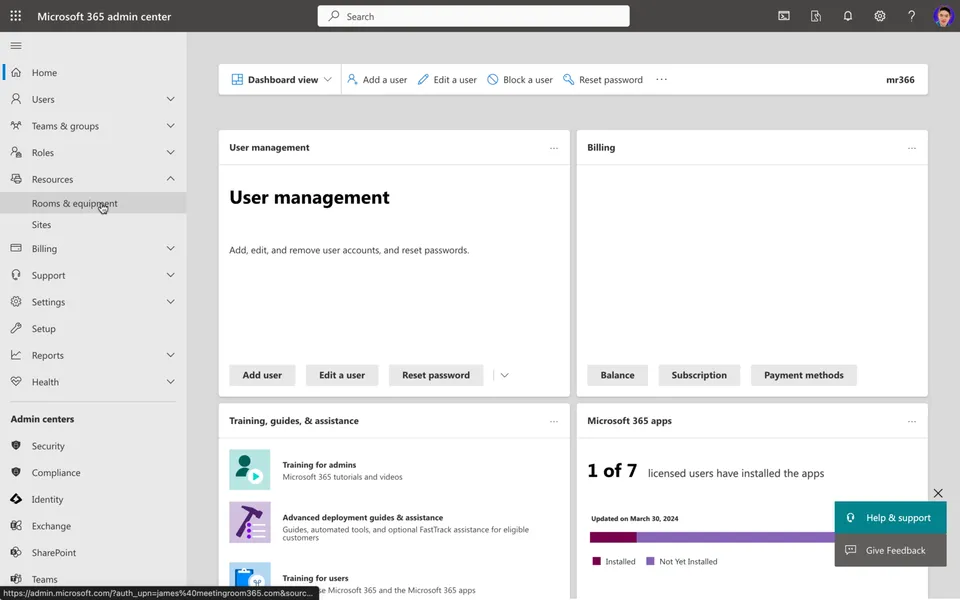The height and width of the screenshot is (600, 960).
Task: Collapse the Resources section chevron
Action: 170,179
